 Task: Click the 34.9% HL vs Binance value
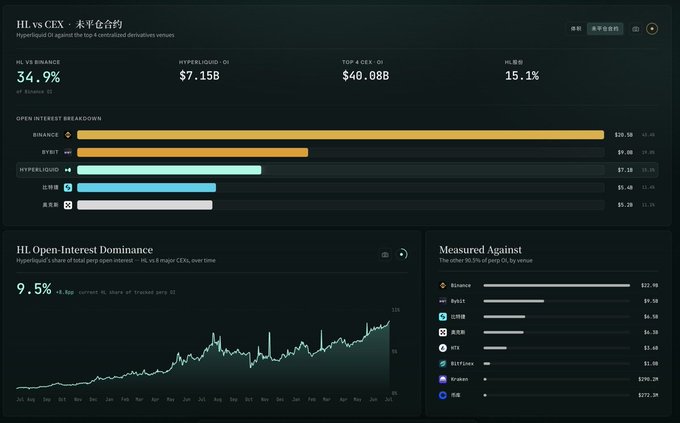[x=38, y=77]
